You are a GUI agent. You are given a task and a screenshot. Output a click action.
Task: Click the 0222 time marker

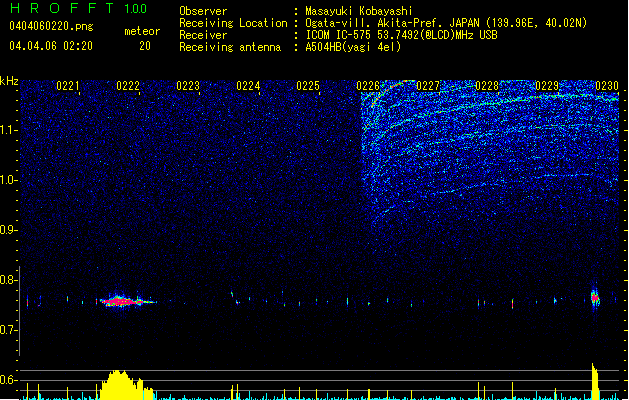(x=128, y=86)
